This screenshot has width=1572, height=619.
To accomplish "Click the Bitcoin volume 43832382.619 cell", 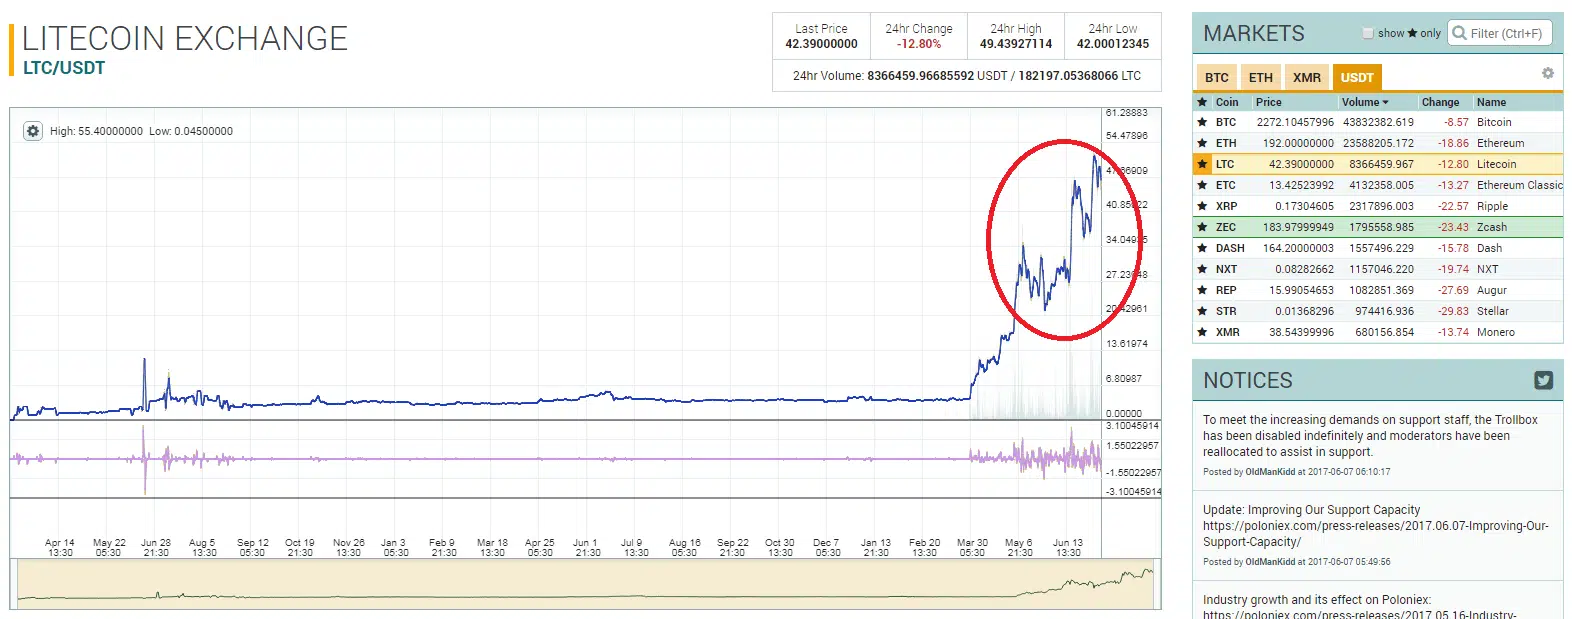I will coord(1378,122).
